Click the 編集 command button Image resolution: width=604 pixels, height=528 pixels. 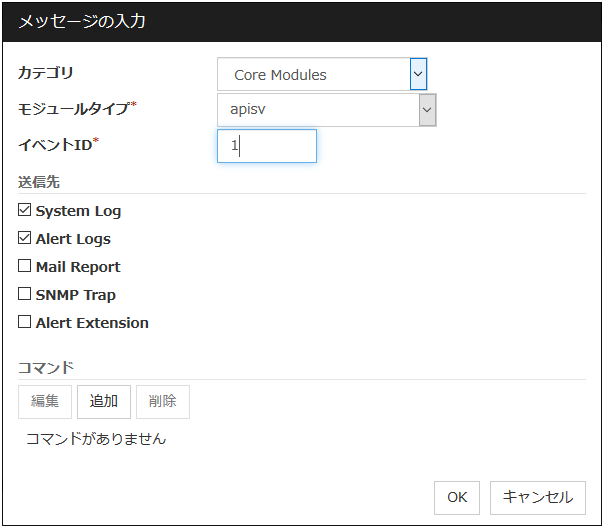pyautogui.click(x=45, y=401)
